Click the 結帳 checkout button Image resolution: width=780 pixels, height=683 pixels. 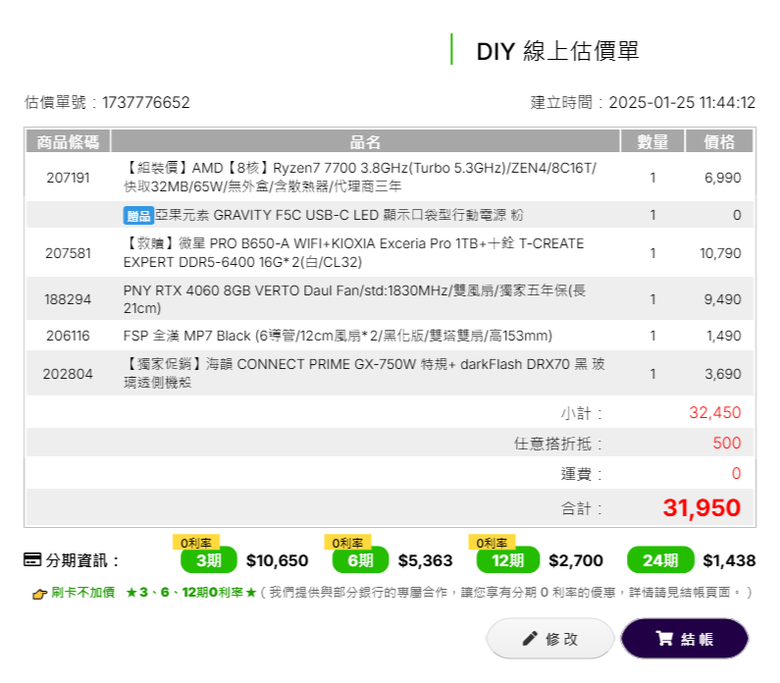point(684,638)
